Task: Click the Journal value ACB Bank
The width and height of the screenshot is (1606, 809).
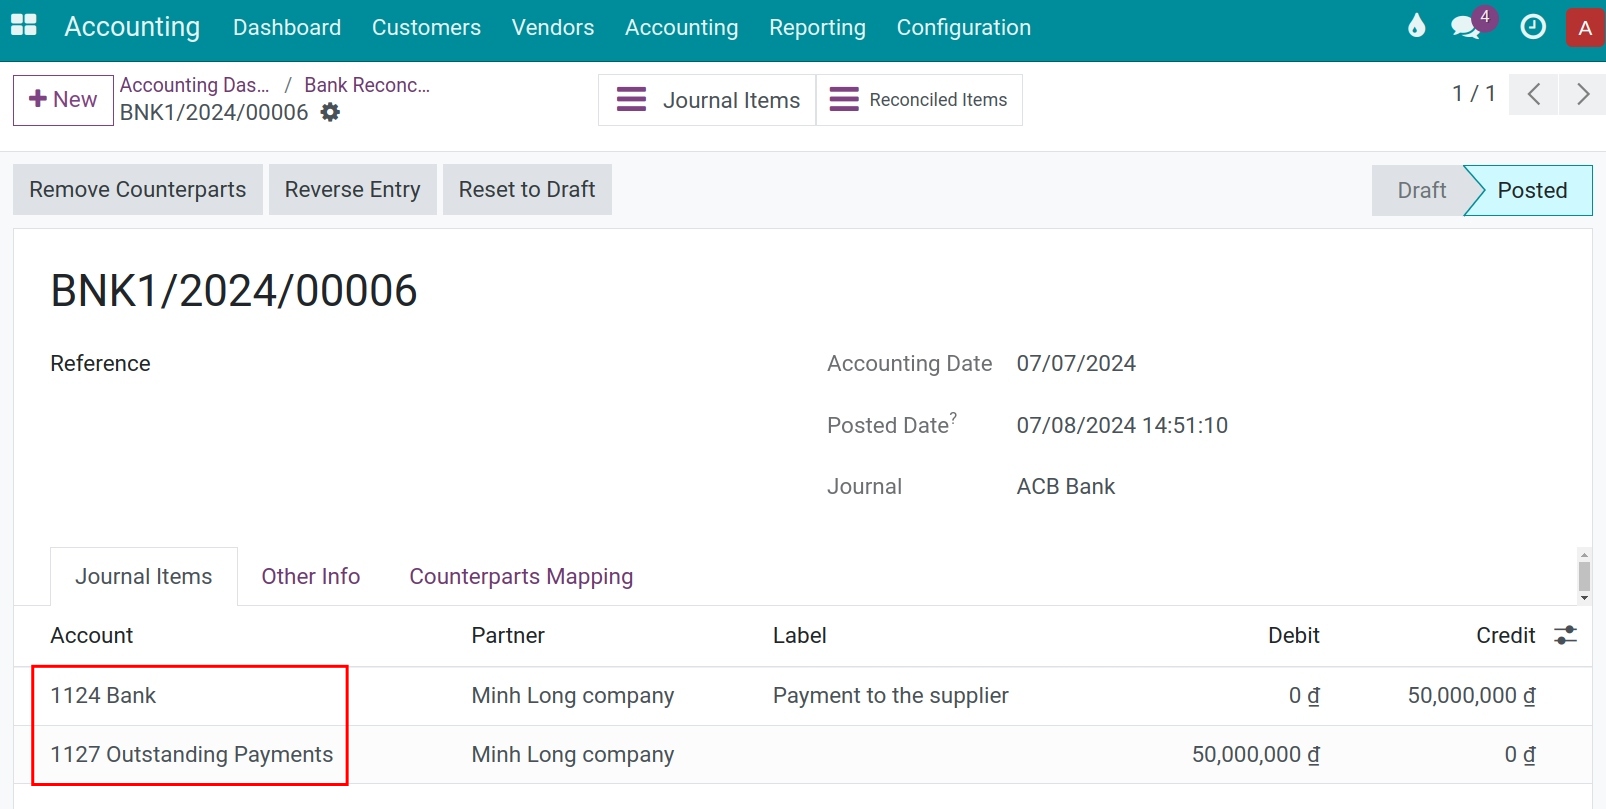Action: pos(1066,487)
